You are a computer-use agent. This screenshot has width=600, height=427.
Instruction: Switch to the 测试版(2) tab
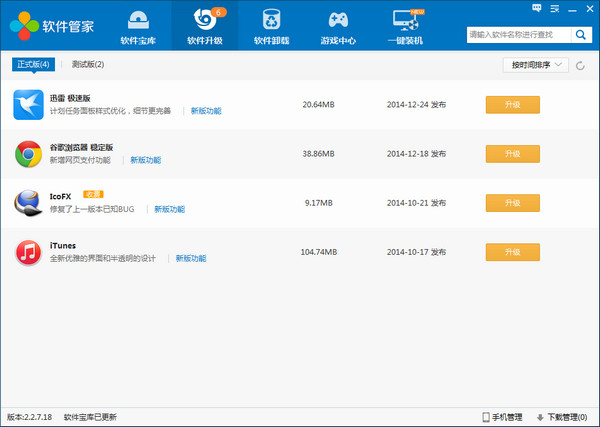tap(88, 64)
